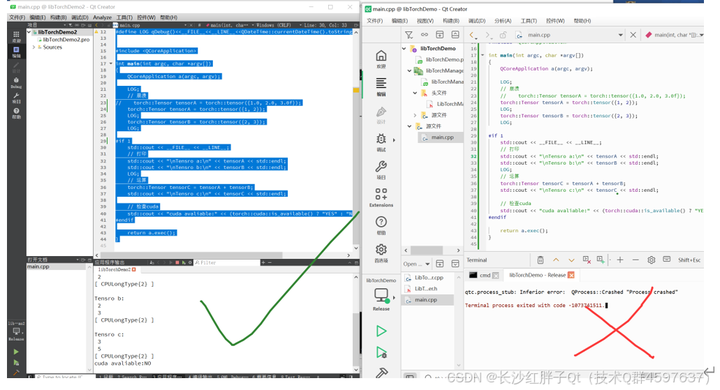
Task: Click vertical scrollbar of left code editor
Action: pyautogui.click(x=356, y=140)
